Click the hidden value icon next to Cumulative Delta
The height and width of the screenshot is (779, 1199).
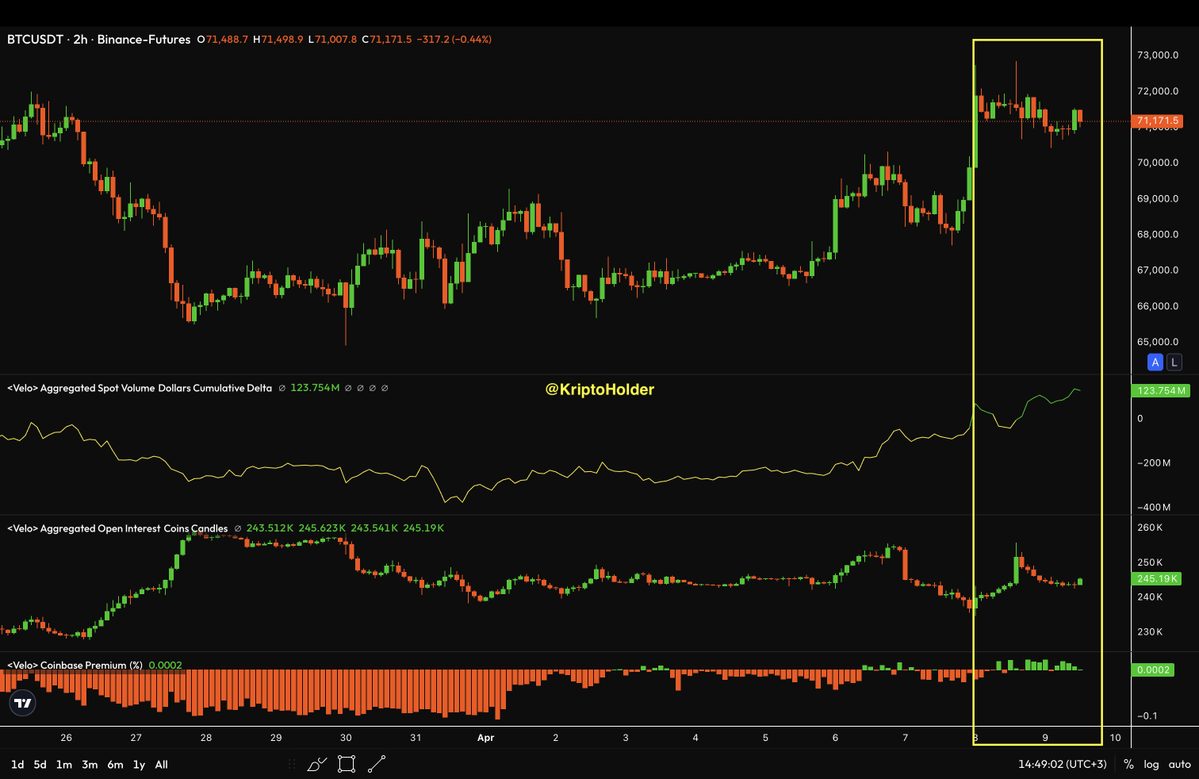[x=280, y=388]
